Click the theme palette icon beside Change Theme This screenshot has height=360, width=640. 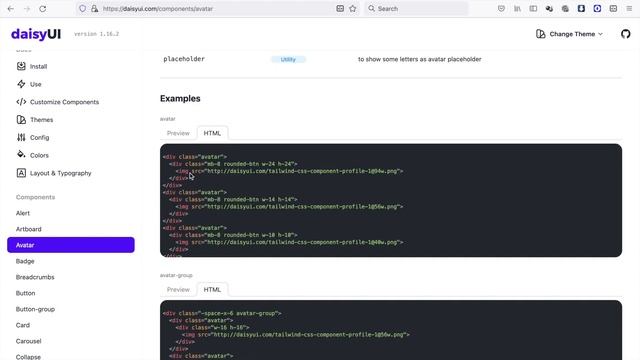(x=540, y=34)
